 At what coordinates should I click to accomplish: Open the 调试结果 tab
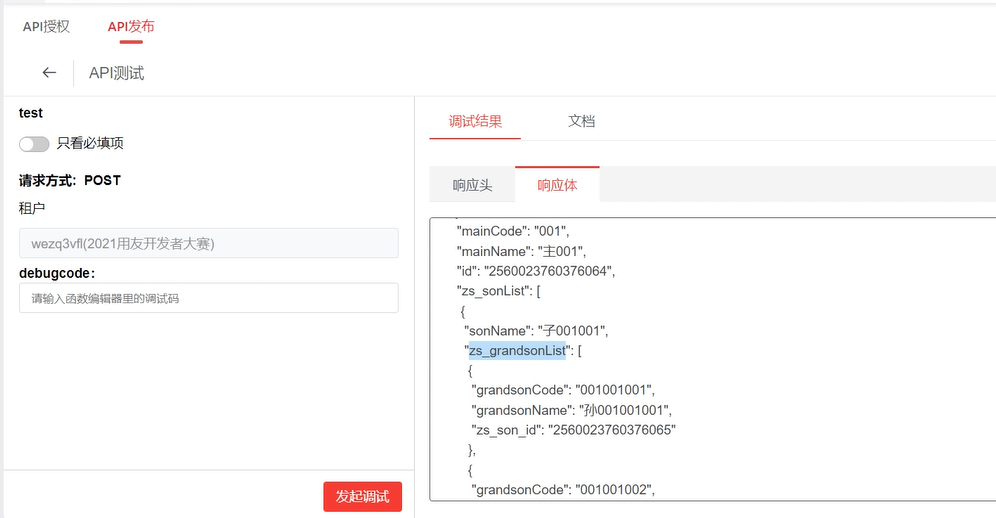475,121
